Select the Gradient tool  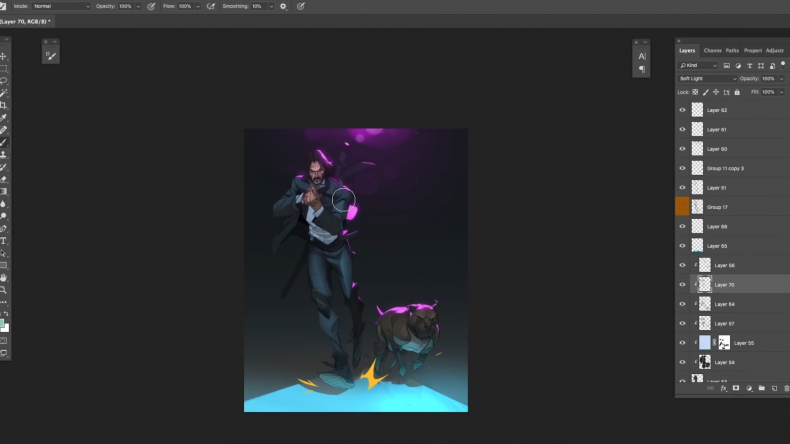click(x=4, y=192)
